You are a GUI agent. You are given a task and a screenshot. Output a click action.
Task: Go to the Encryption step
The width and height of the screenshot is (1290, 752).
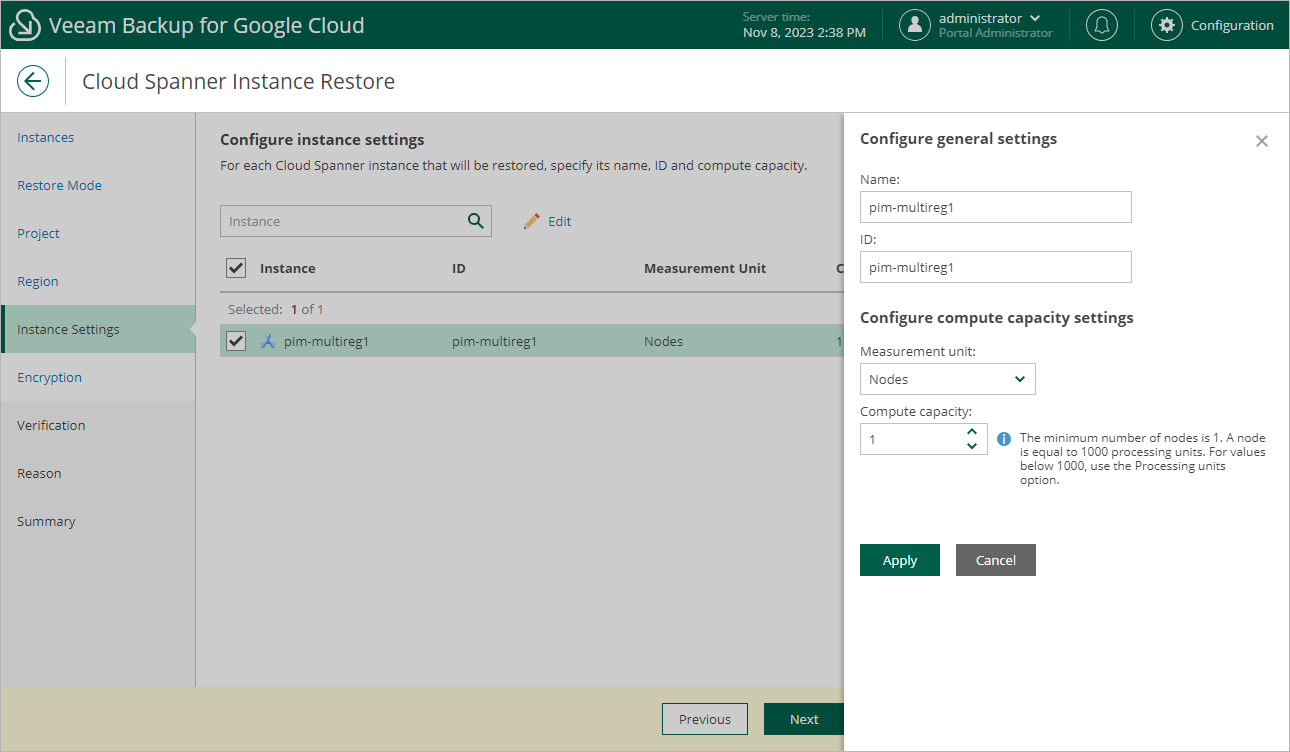(49, 377)
